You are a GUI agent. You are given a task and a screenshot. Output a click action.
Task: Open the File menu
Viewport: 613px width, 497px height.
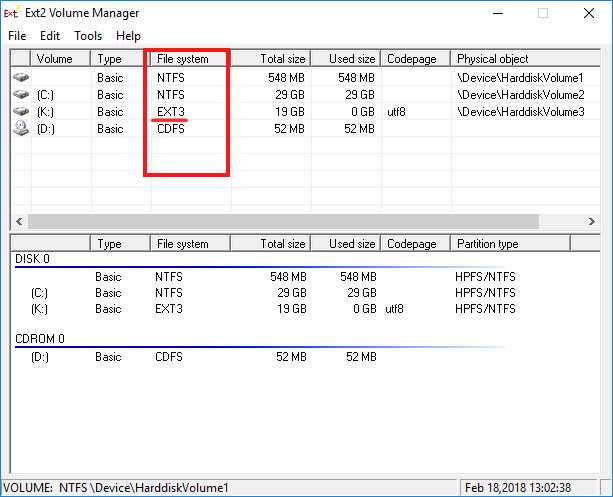pos(17,36)
